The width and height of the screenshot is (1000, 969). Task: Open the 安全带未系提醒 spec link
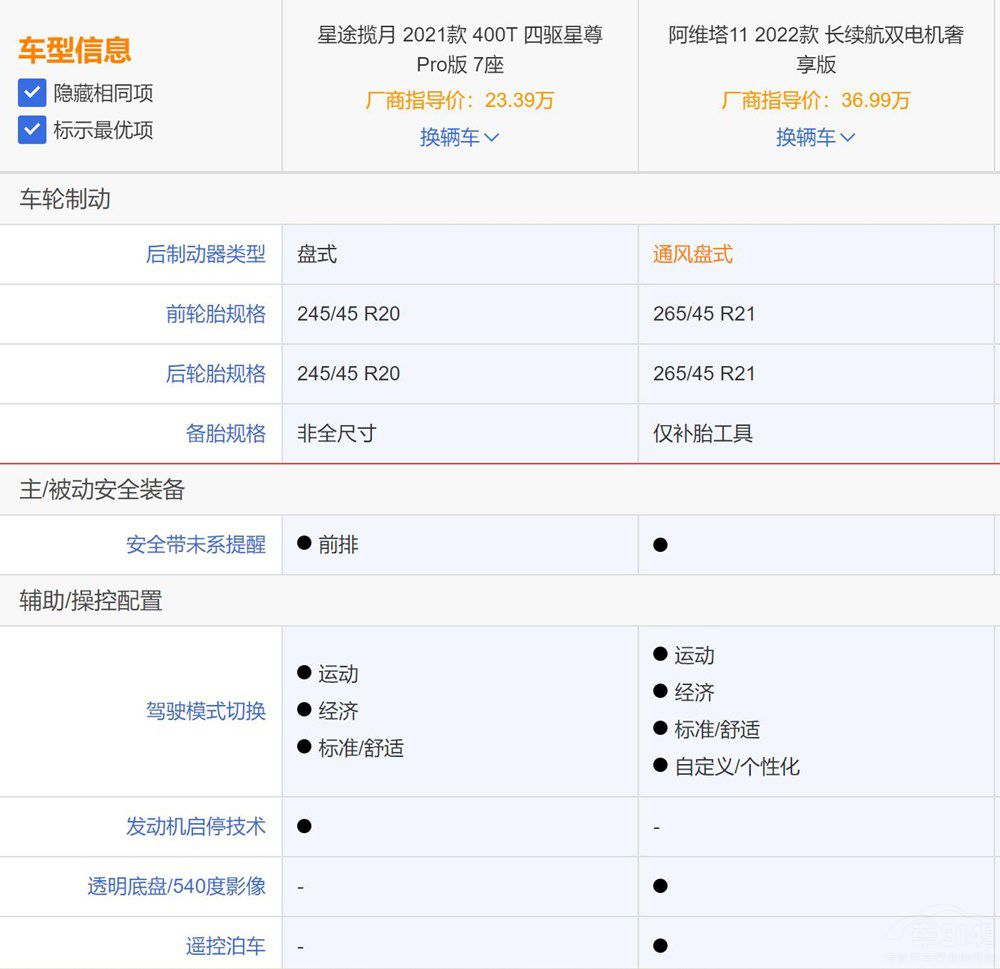point(197,544)
